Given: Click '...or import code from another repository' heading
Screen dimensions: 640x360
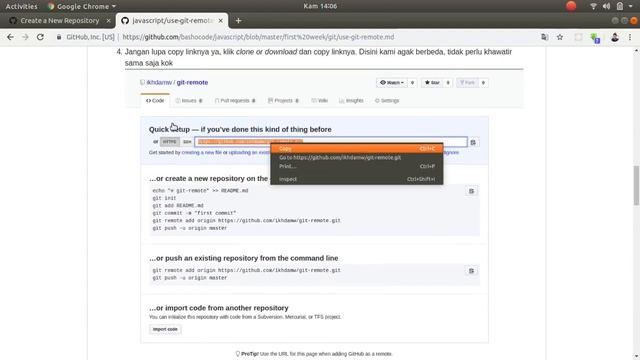Looking at the screenshot, I should click(x=219, y=308).
